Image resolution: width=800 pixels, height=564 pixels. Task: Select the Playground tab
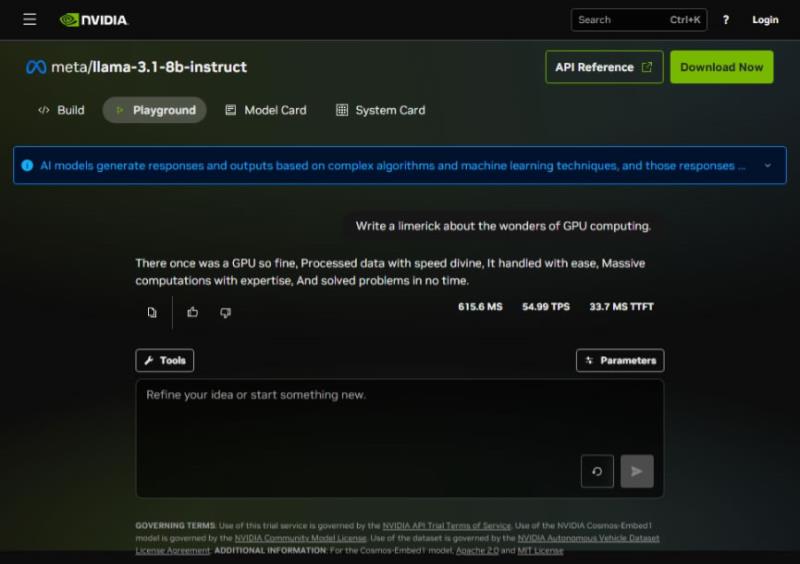(x=155, y=110)
